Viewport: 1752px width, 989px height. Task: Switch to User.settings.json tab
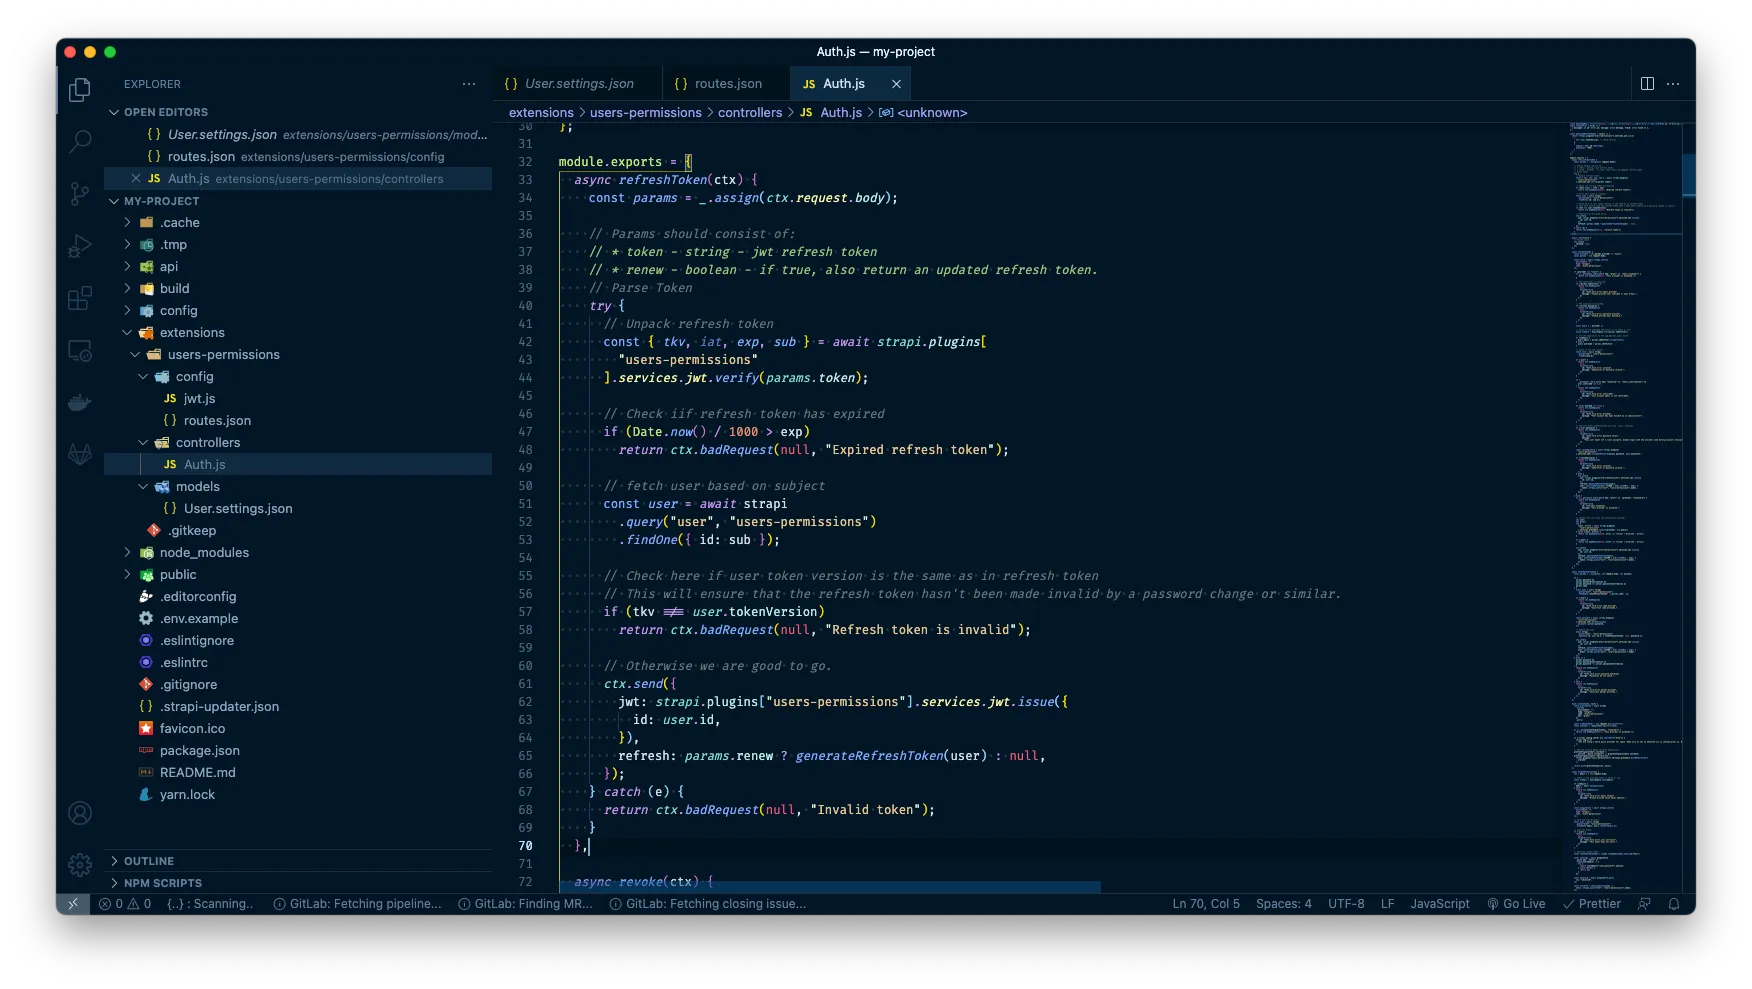coord(579,84)
